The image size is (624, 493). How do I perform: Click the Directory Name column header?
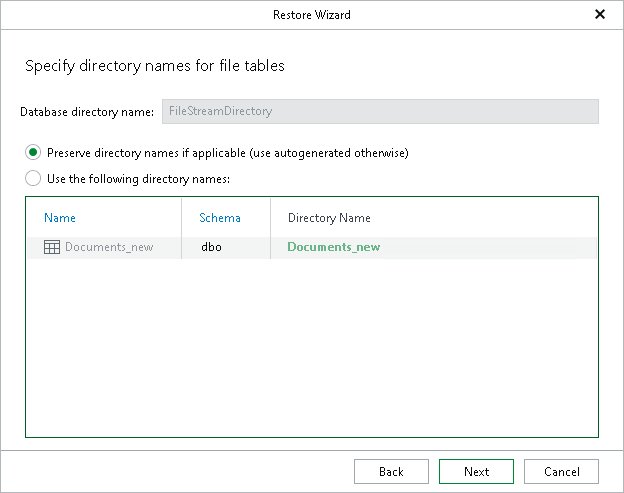click(329, 218)
